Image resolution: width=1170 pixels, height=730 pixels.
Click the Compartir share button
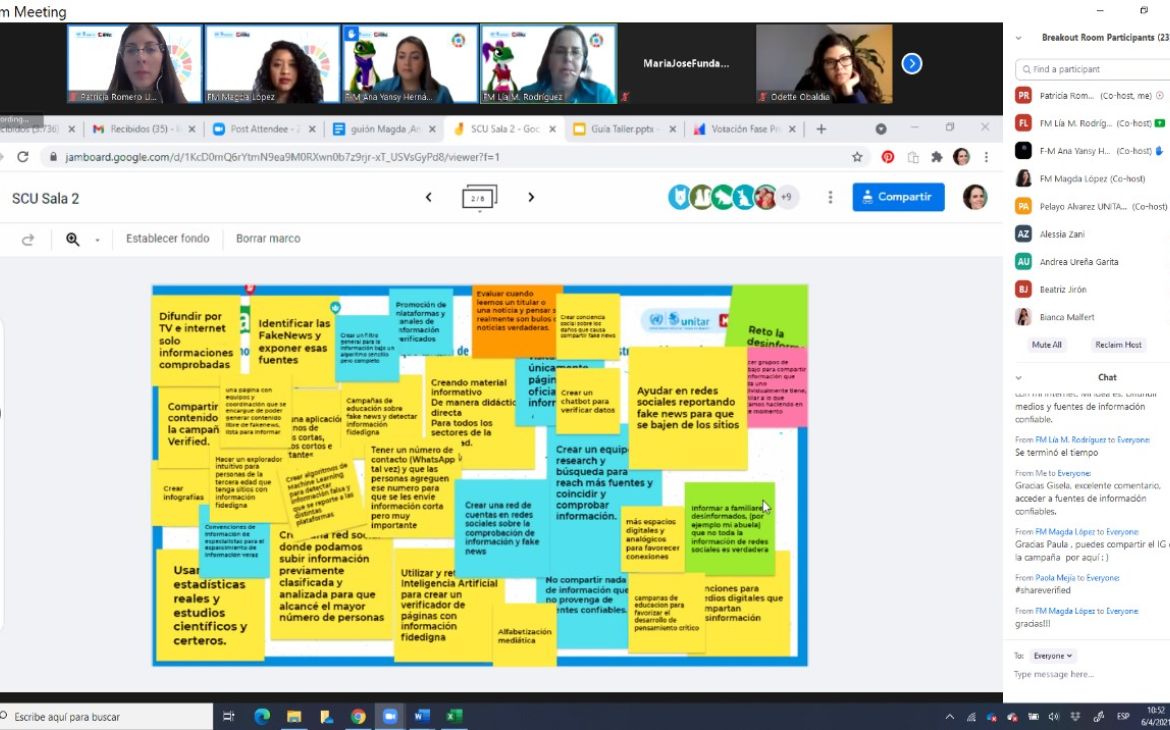[x=898, y=197]
